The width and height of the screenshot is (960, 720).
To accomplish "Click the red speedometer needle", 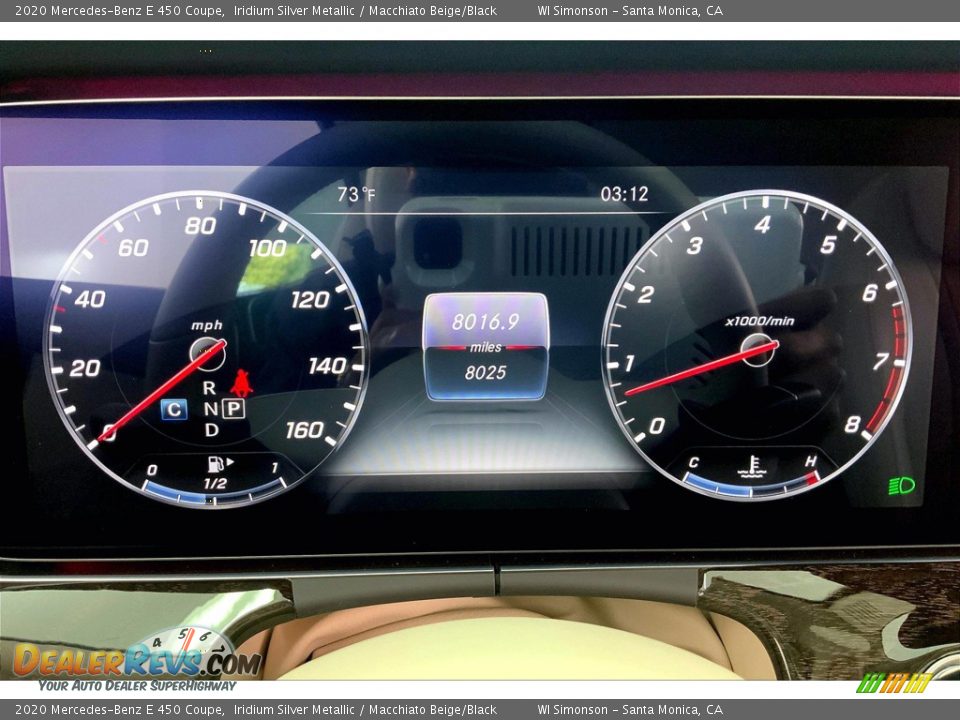I will coord(162,391).
